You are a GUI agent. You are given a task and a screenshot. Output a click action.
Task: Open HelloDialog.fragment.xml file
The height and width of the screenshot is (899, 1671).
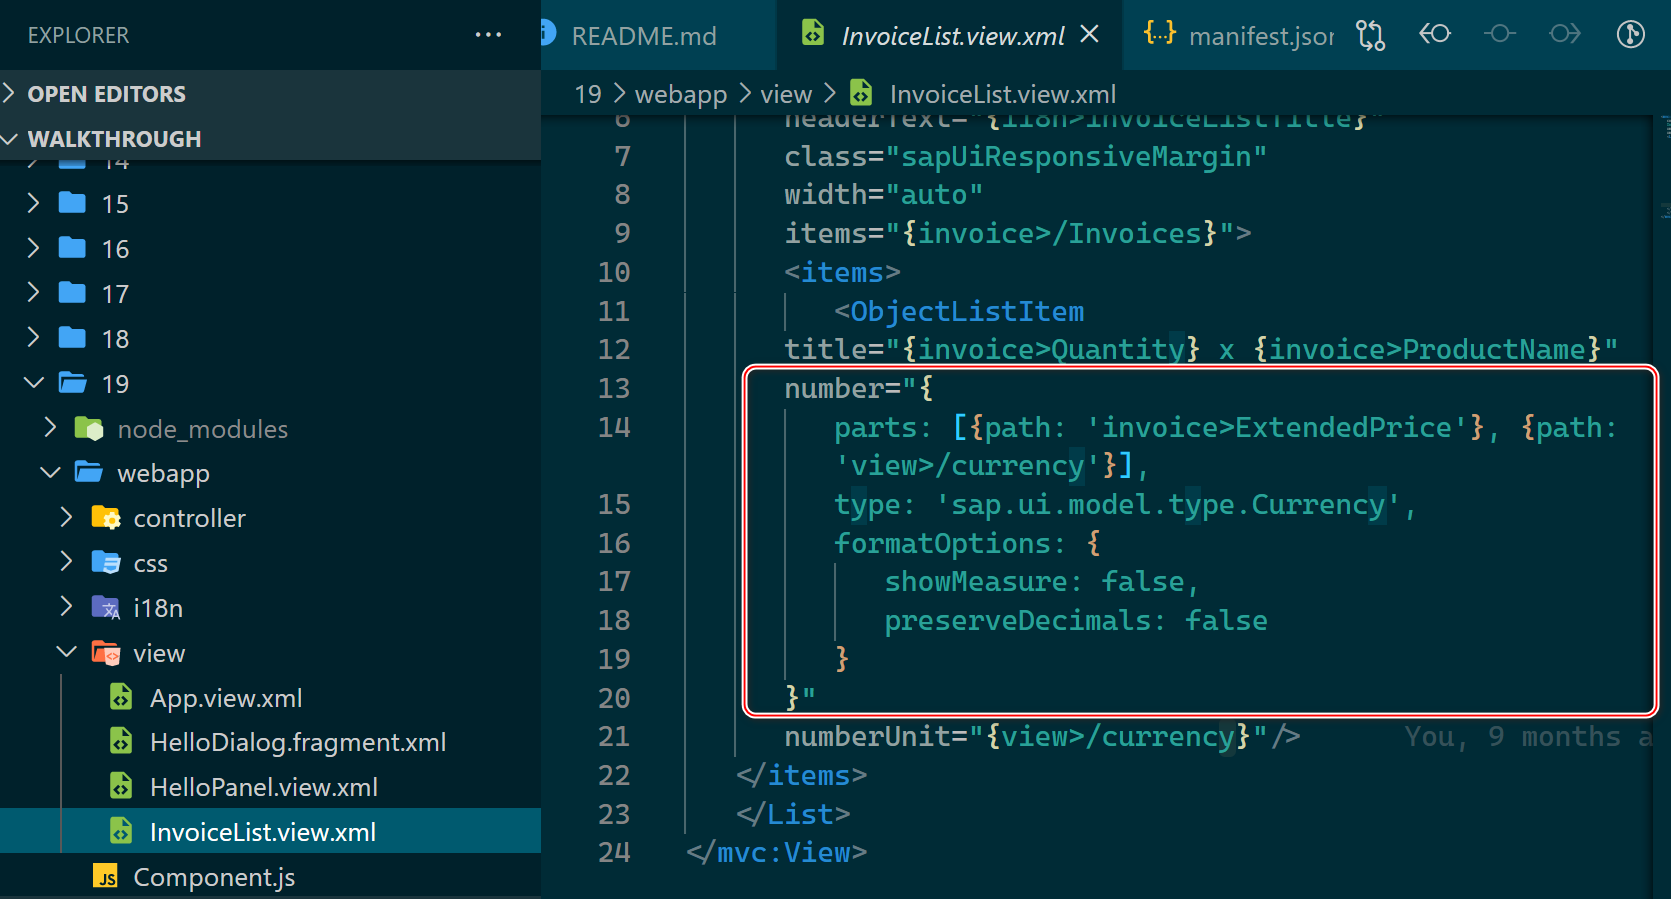click(x=298, y=743)
